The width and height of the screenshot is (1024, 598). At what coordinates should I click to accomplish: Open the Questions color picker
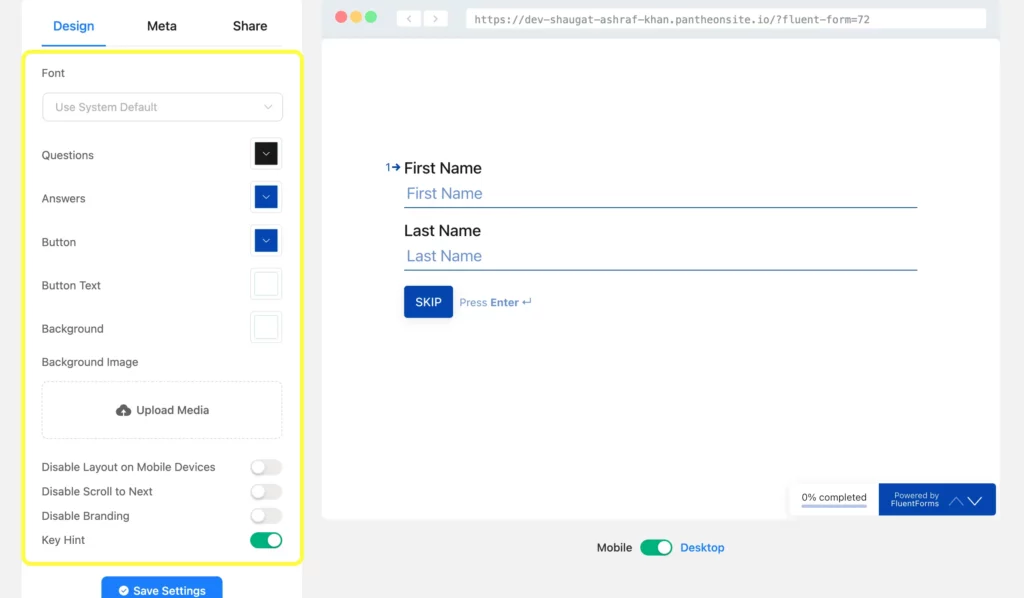266,154
